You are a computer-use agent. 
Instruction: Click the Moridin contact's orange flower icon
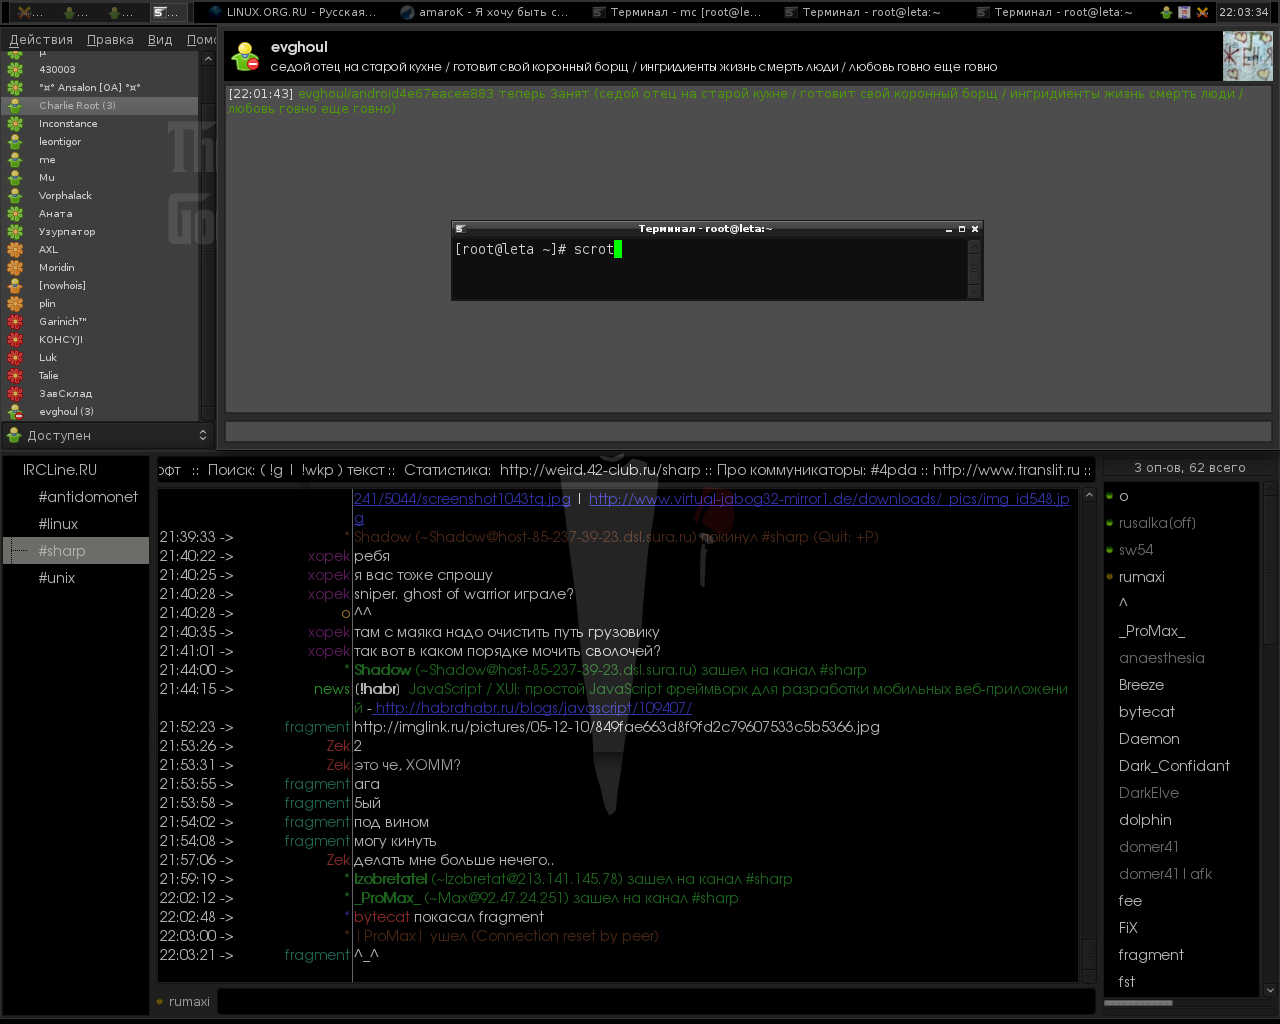pyautogui.click(x=15, y=268)
